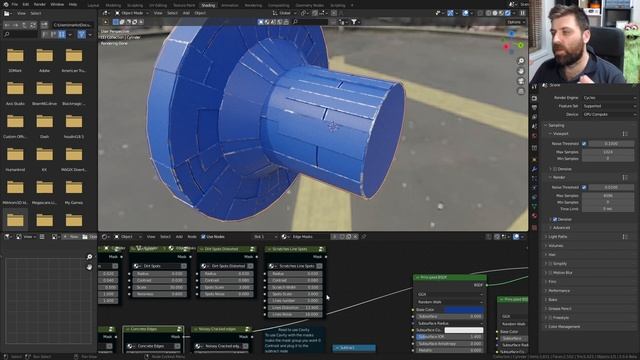Open the node editor Node menu
This screenshot has height=360, width=640.
[192, 237]
